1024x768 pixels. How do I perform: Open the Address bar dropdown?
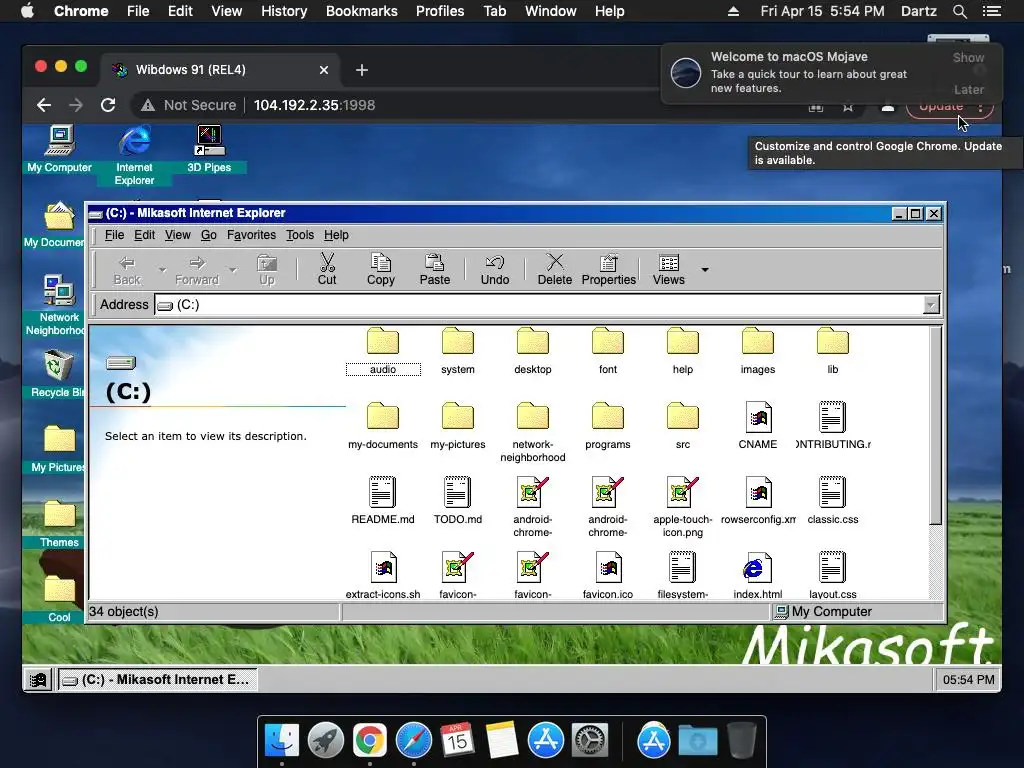tap(931, 305)
